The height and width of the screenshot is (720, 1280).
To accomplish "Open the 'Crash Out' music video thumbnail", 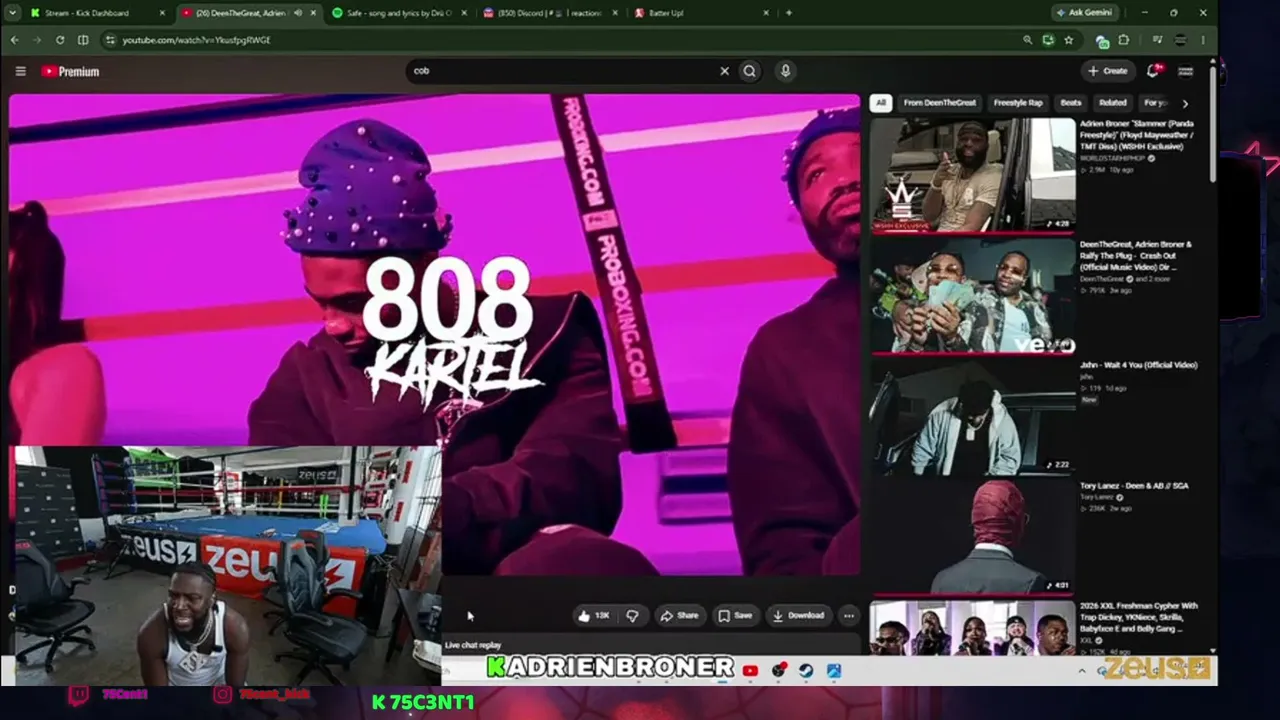I will (x=972, y=295).
